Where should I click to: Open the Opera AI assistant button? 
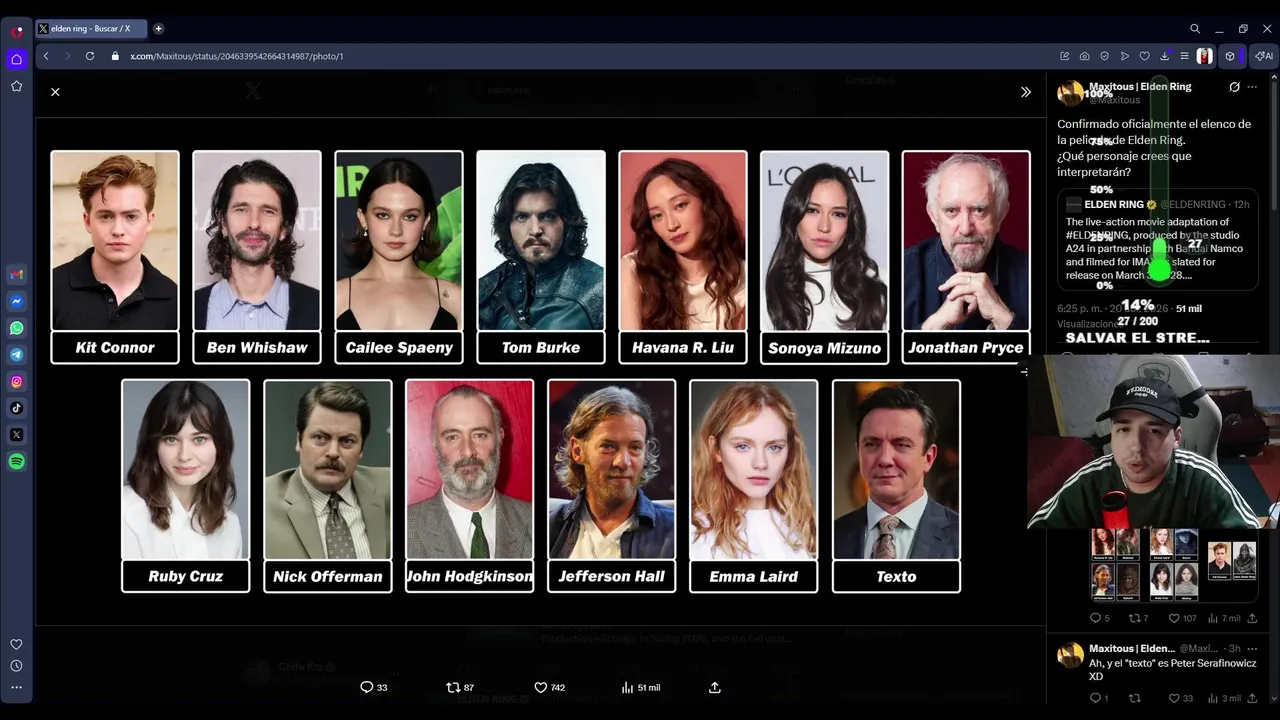(1264, 56)
